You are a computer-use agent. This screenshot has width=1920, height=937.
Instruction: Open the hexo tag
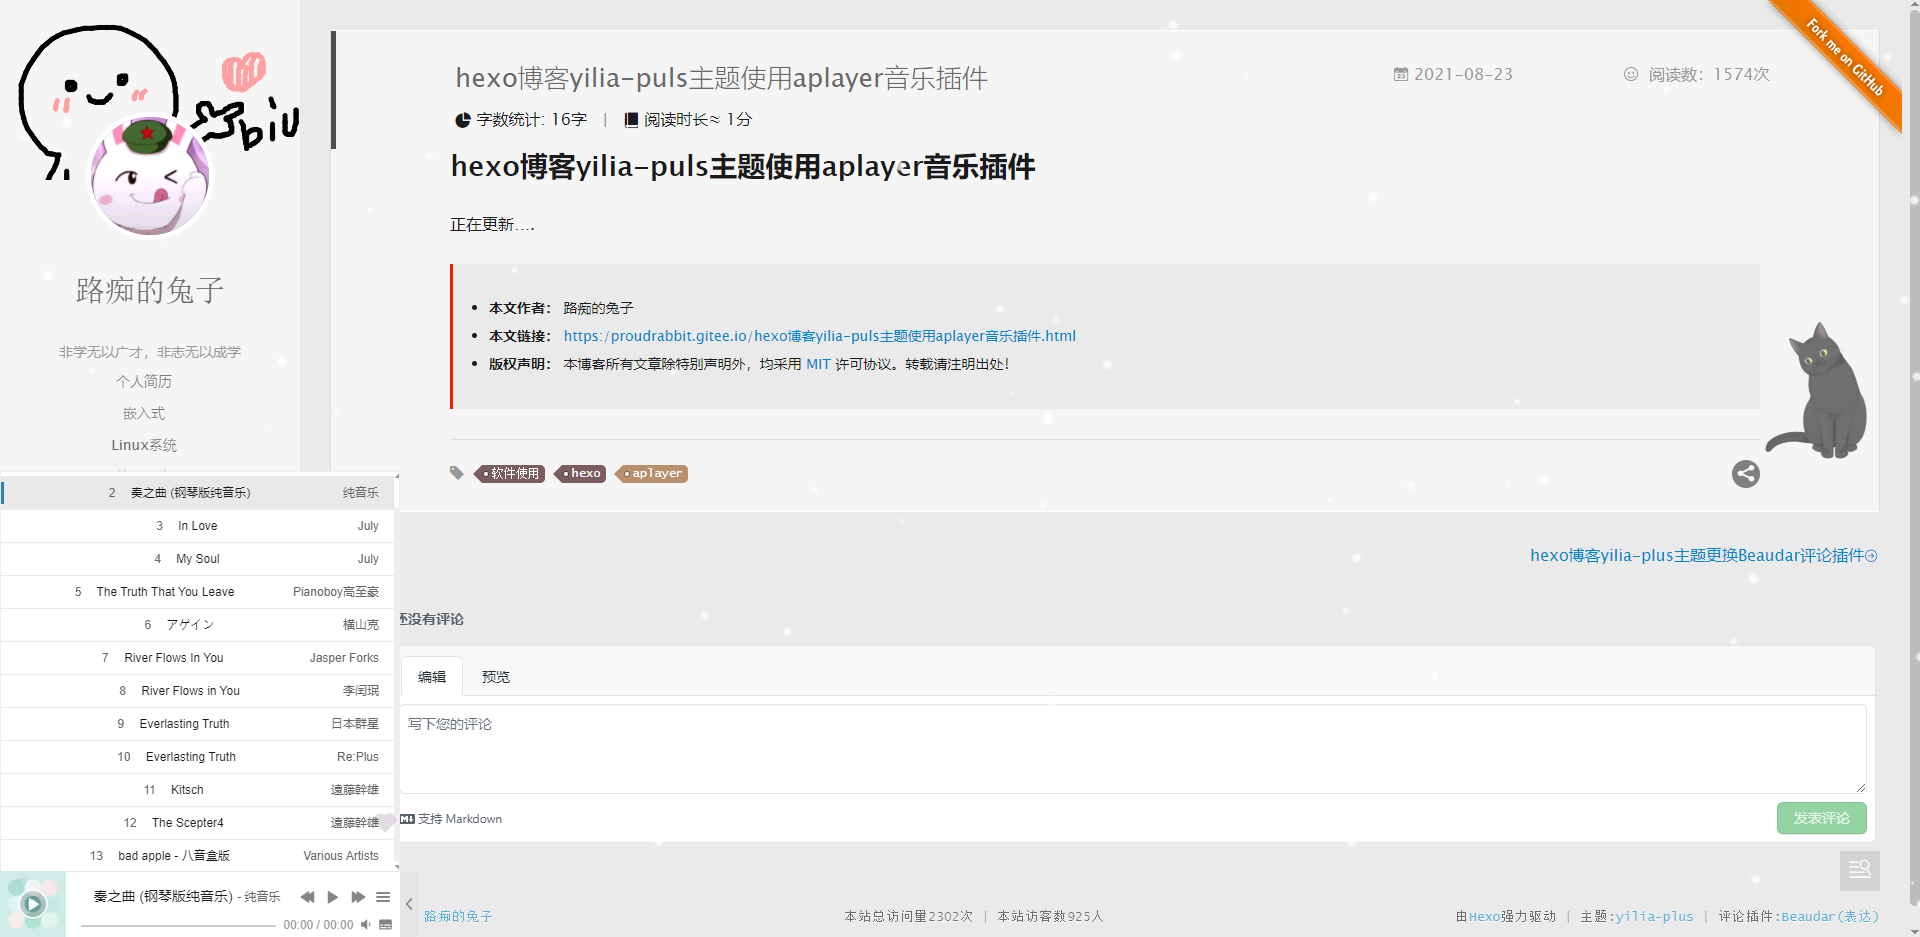pyautogui.click(x=581, y=473)
